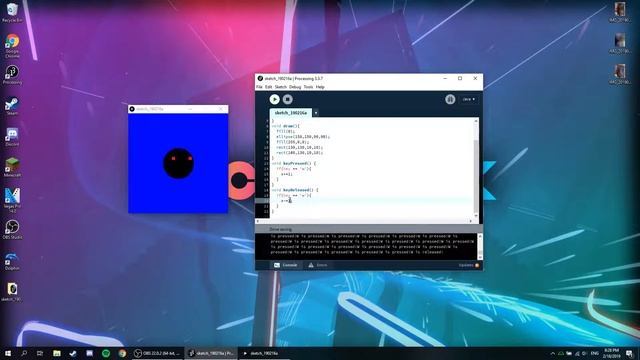Click the Updates notification in Processing
Viewport: 640px width, 360px height.
[x=469, y=265]
